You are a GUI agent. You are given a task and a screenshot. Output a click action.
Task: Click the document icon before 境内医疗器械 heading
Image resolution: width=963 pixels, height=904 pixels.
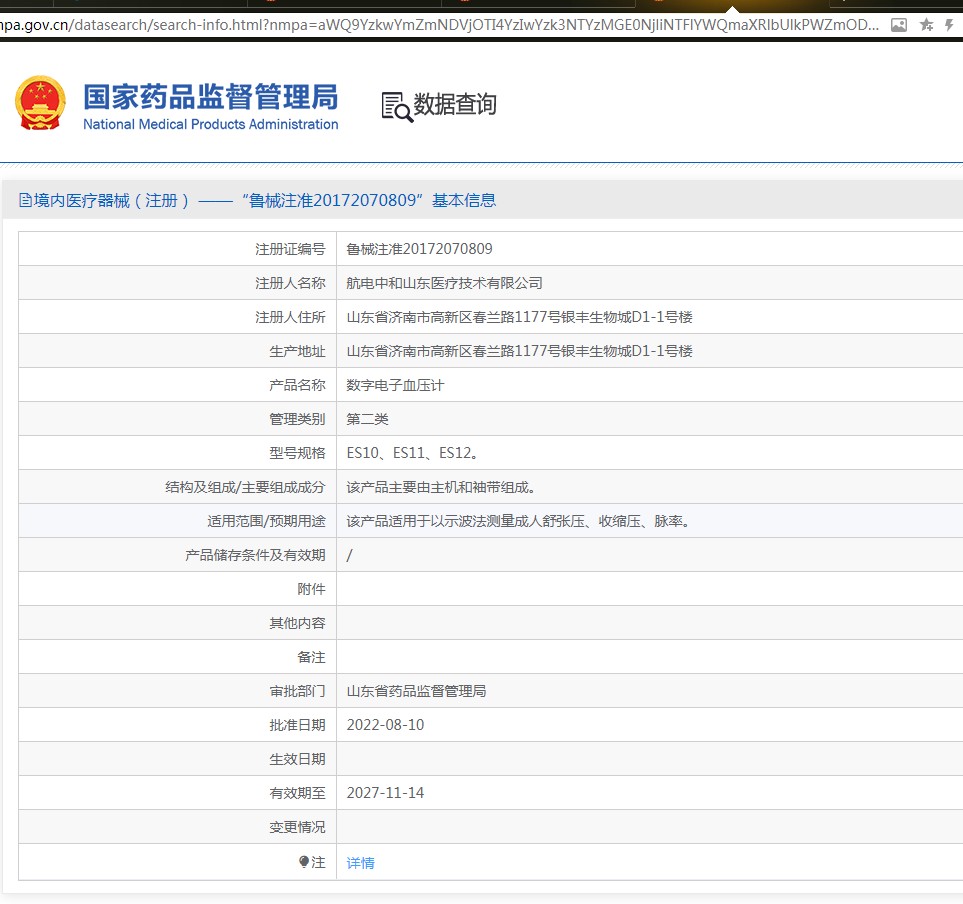[25, 201]
